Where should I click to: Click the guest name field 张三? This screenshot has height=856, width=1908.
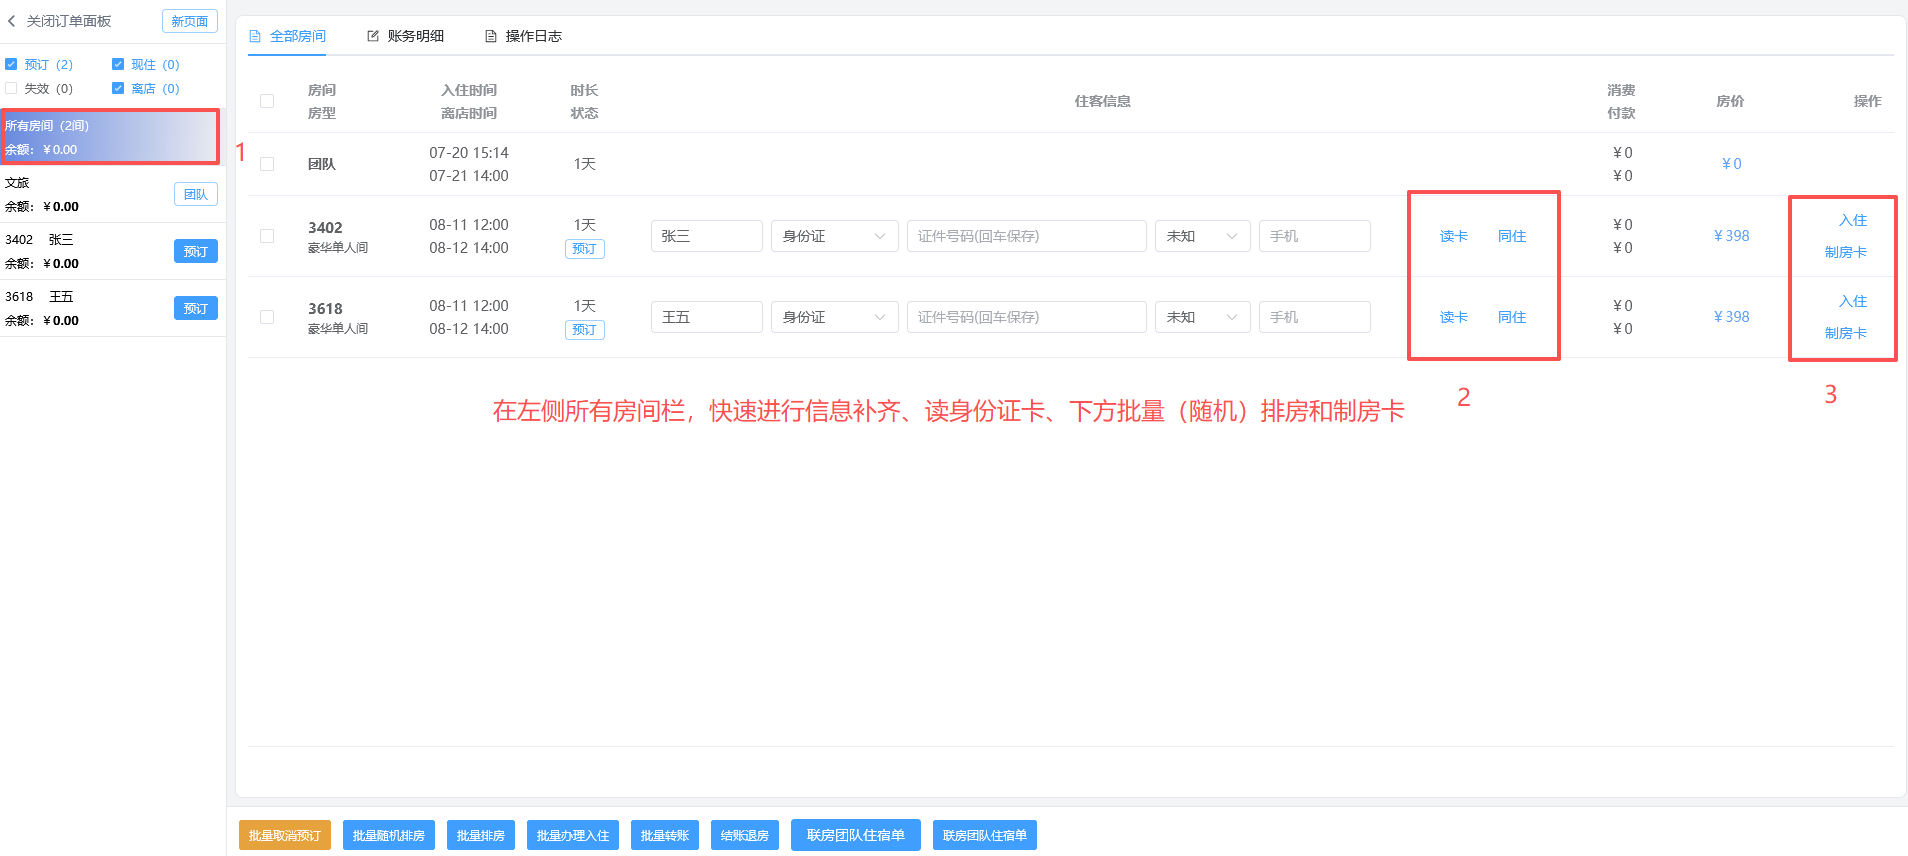coord(707,236)
